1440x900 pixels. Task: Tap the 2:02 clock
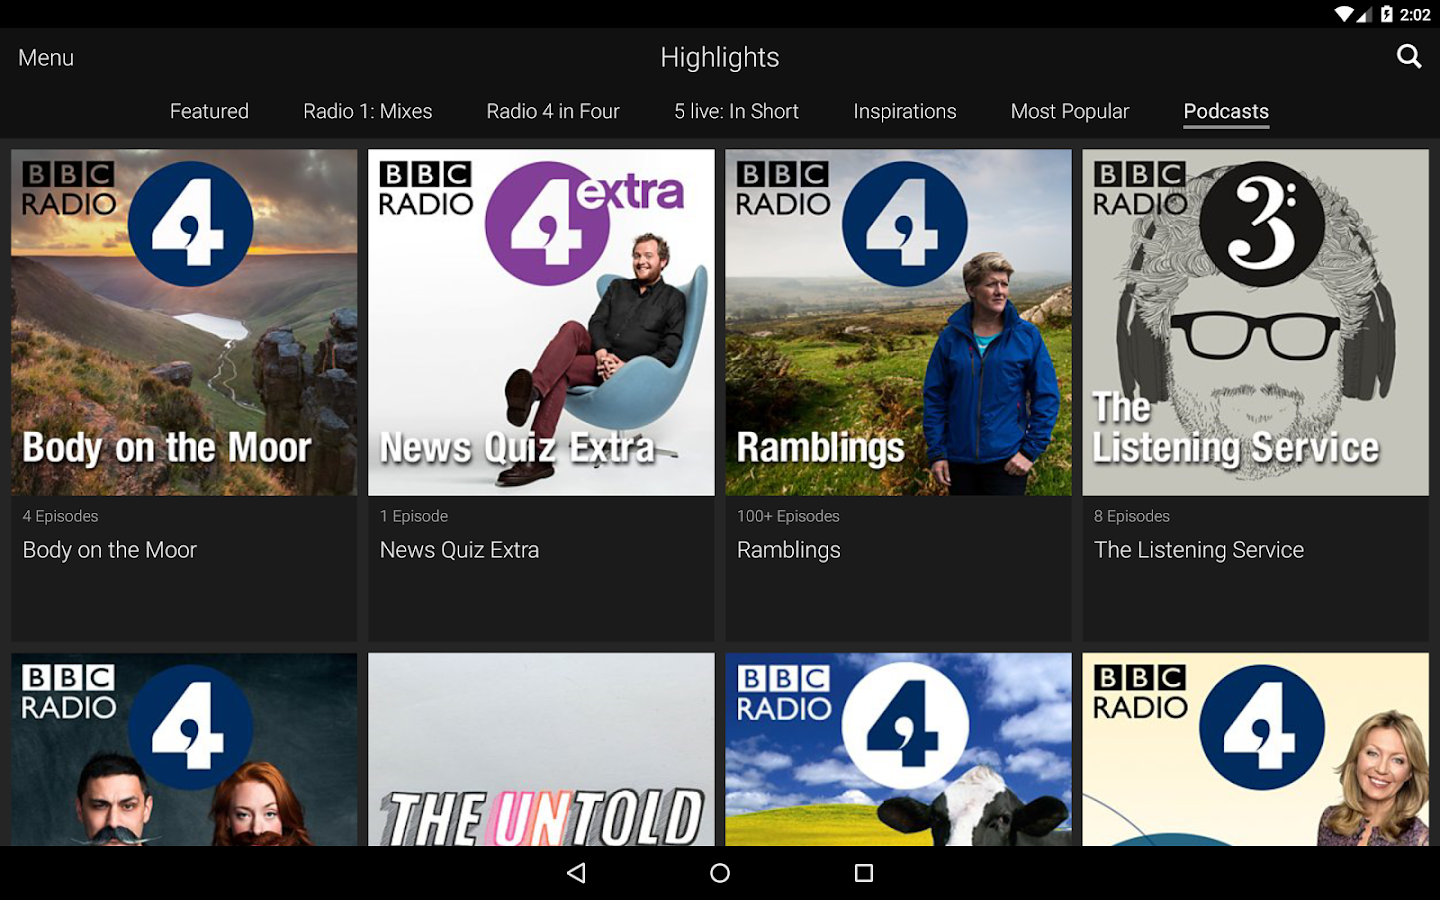(x=1415, y=14)
